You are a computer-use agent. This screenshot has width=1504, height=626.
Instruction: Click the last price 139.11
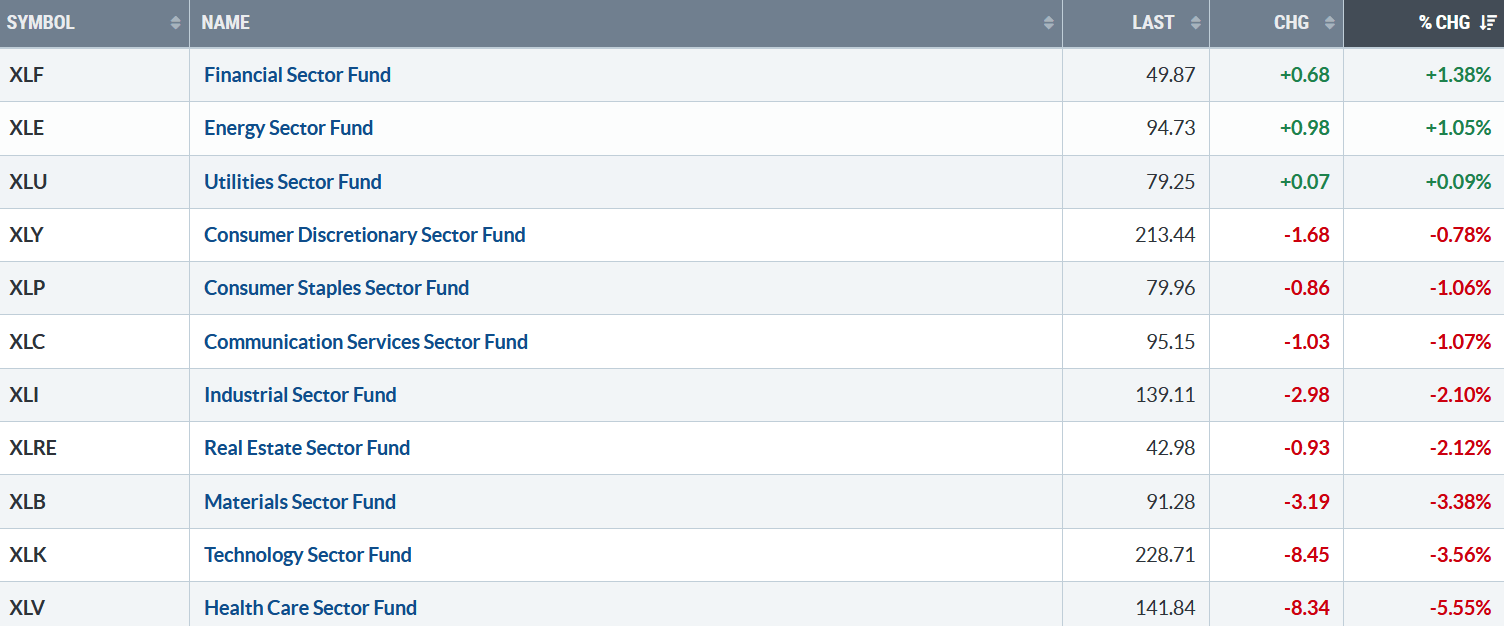[x=1166, y=395]
